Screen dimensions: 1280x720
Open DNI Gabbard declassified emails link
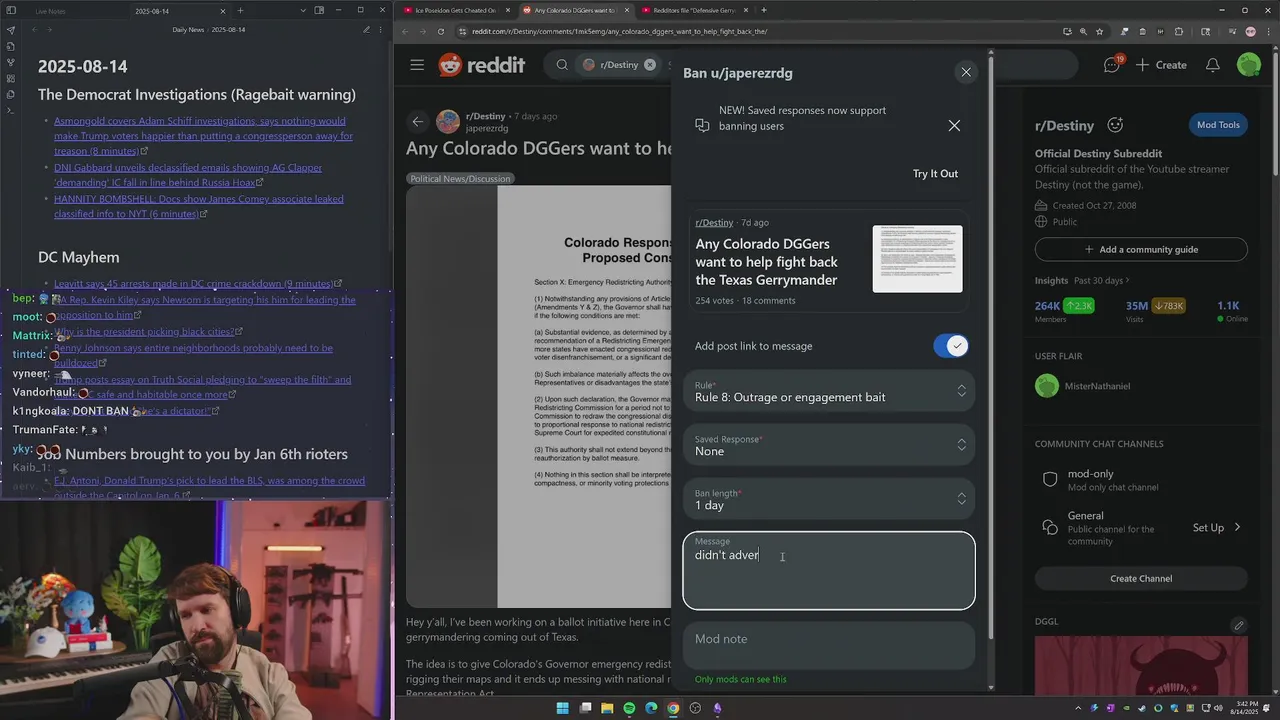pyautogui.click(x=188, y=175)
